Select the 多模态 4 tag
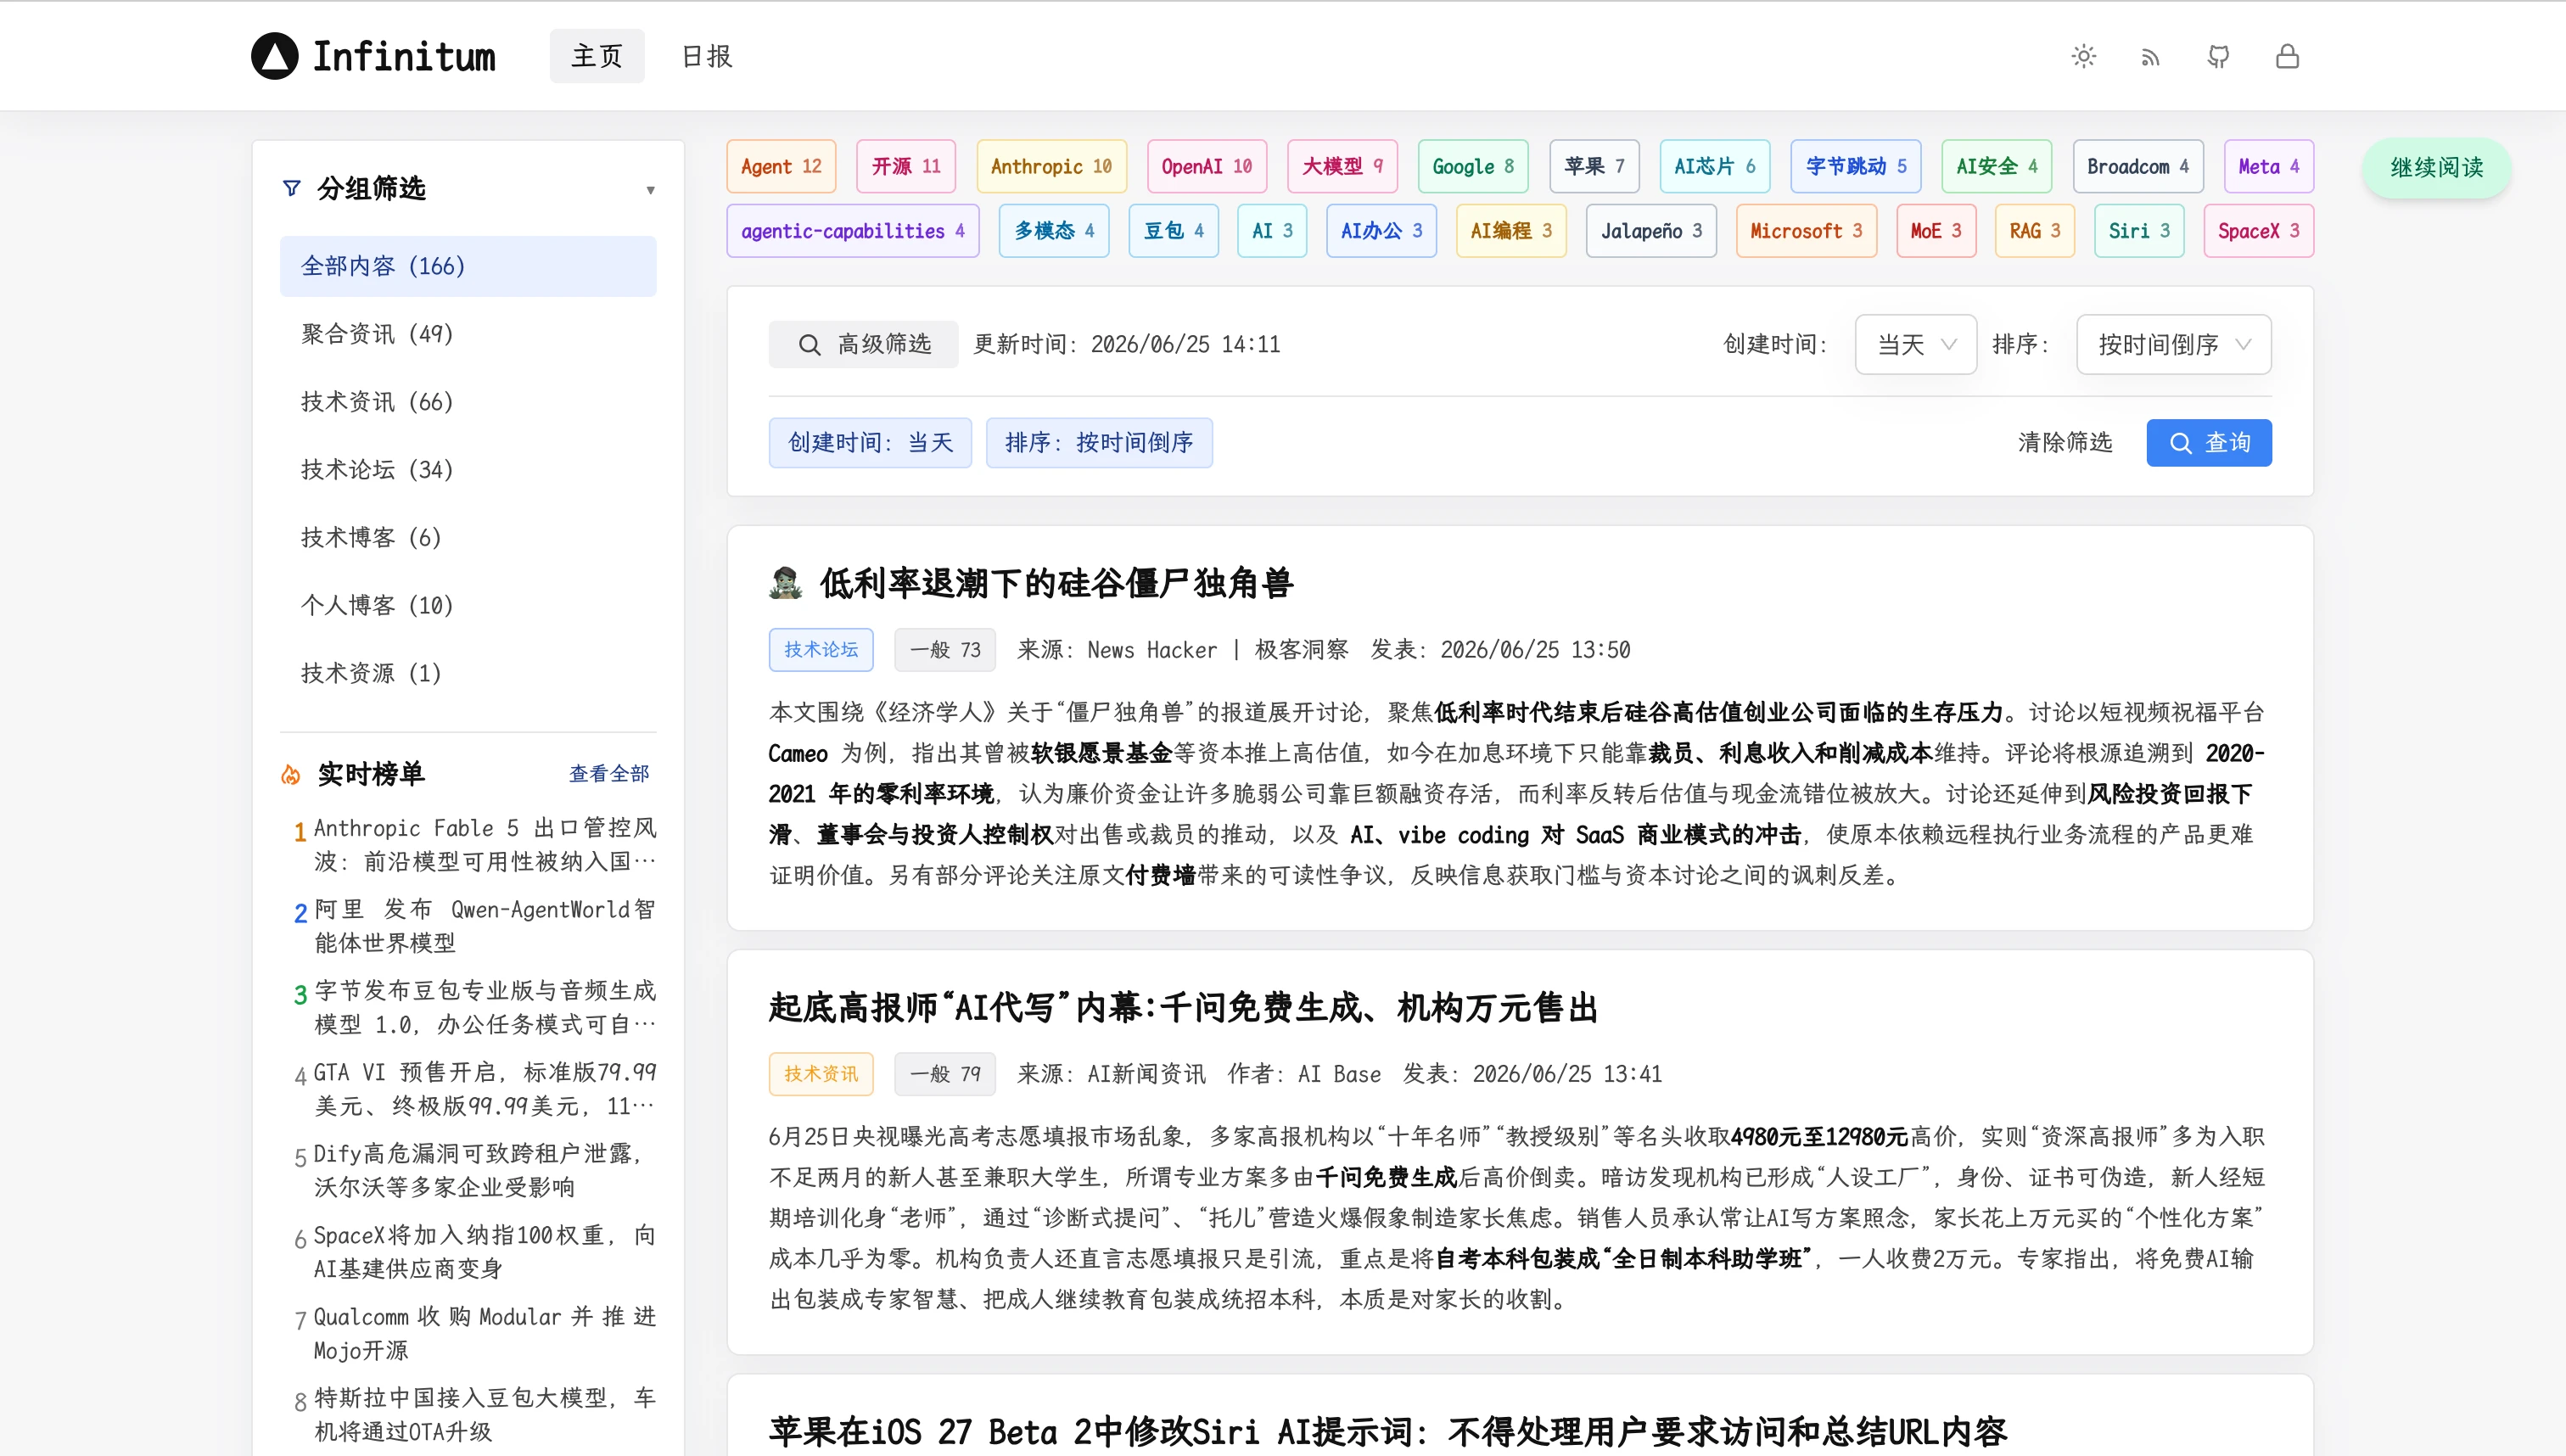This screenshot has width=2566, height=1456. click(1054, 231)
